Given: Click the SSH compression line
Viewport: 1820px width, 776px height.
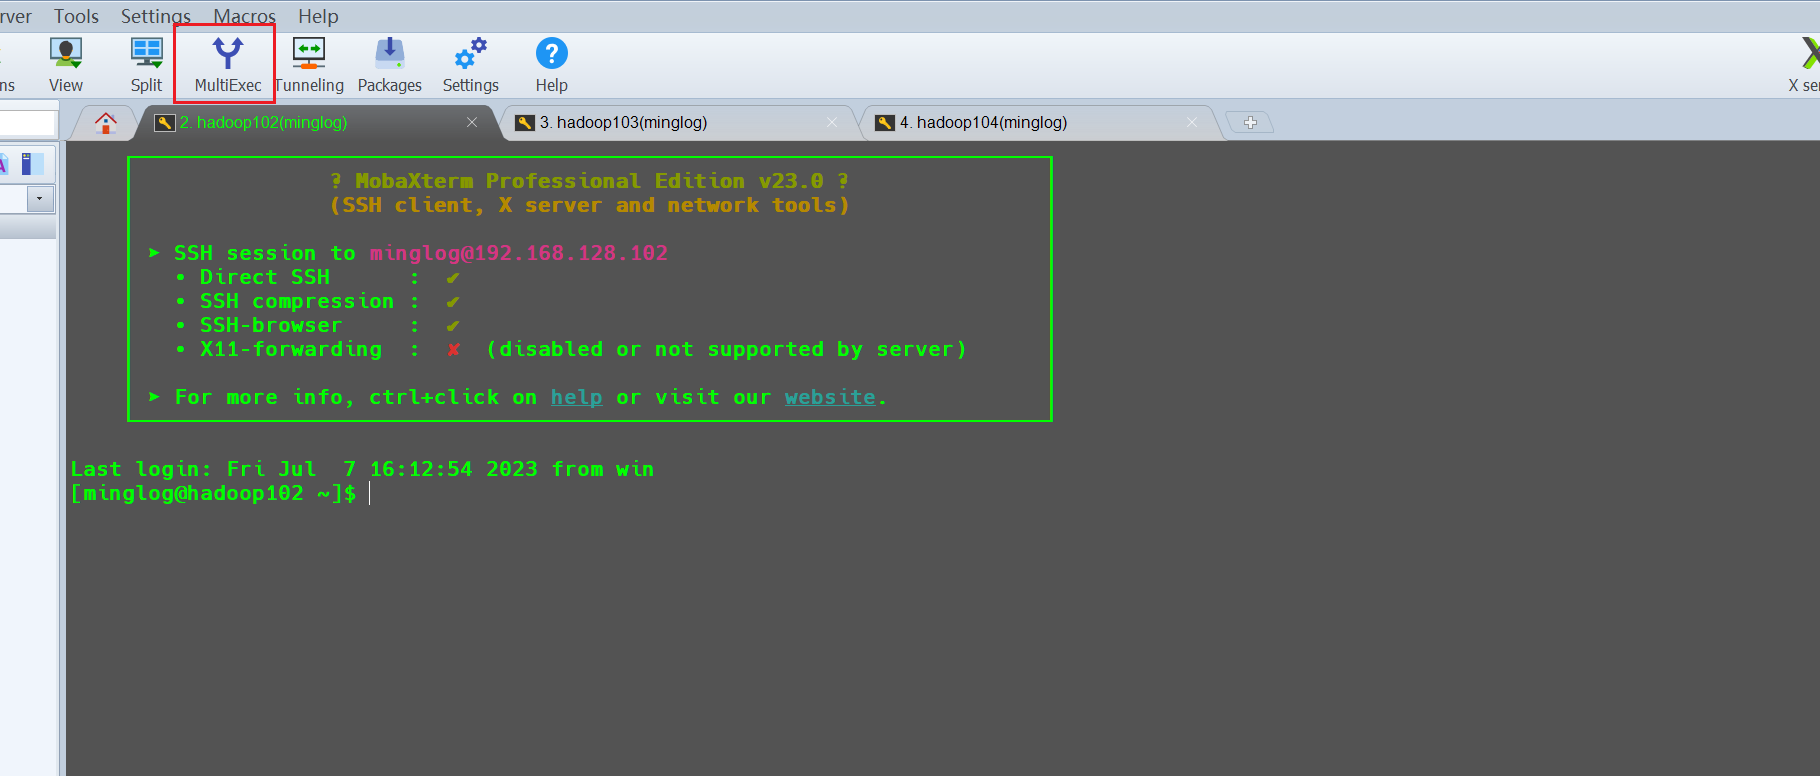Looking at the screenshot, I should 317,301.
